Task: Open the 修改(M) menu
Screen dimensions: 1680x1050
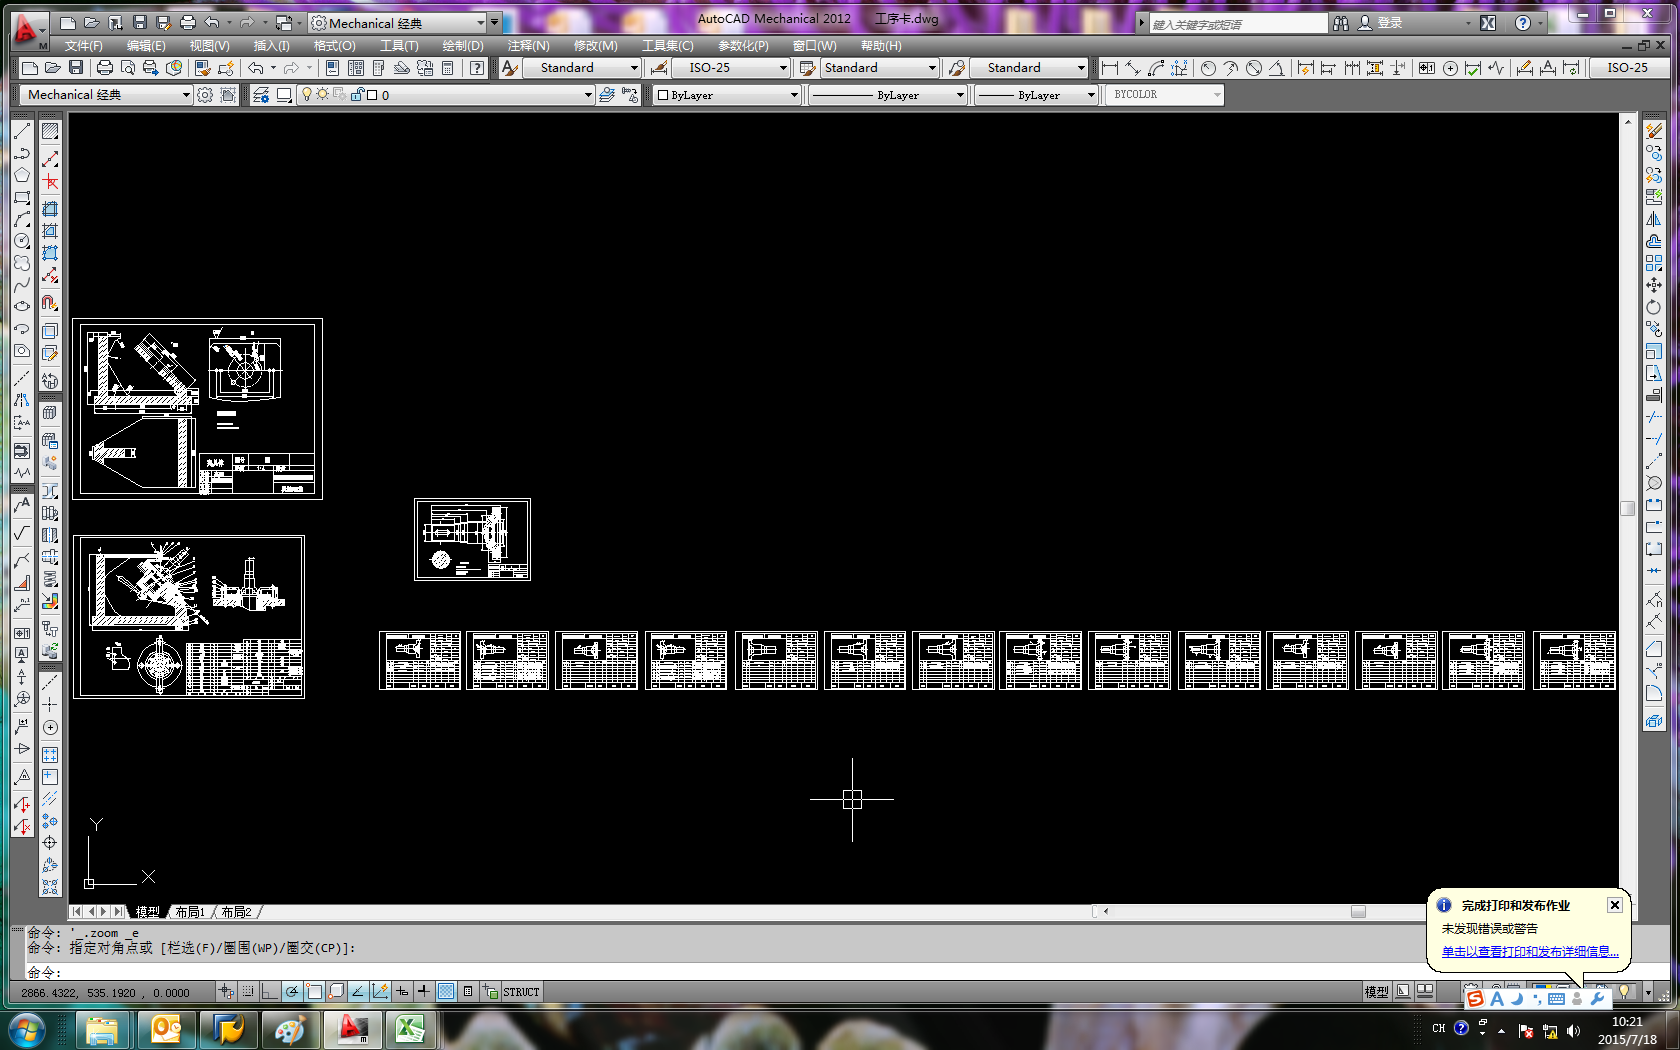Action: tap(595, 46)
